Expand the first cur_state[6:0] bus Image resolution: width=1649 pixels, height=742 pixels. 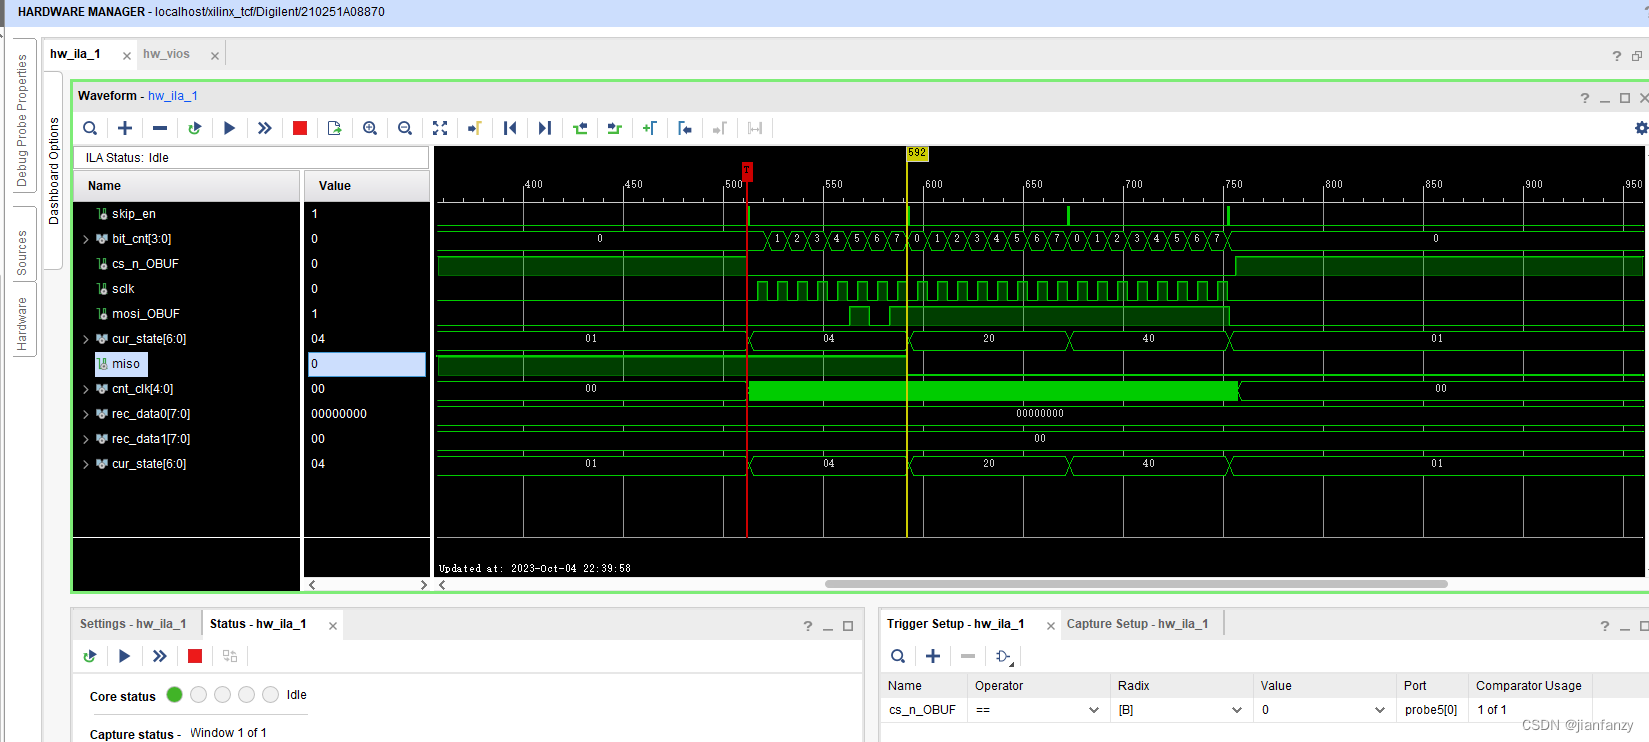click(x=86, y=339)
